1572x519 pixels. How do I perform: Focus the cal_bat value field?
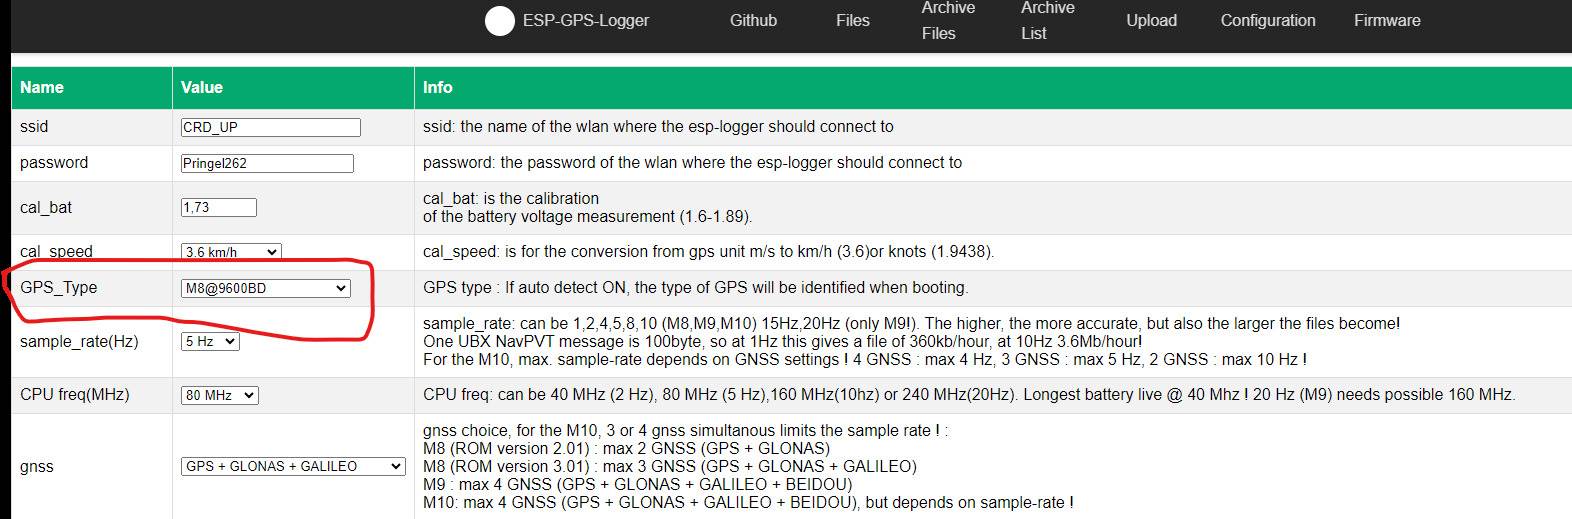pos(218,207)
